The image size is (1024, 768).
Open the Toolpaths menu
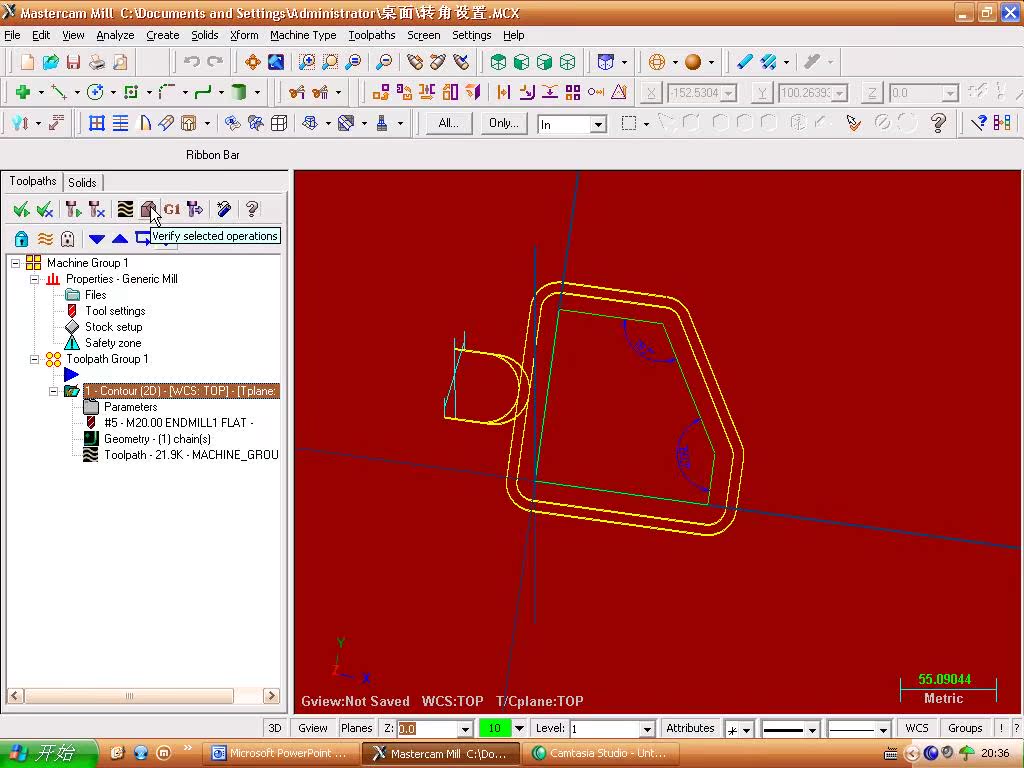pyautogui.click(x=372, y=35)
